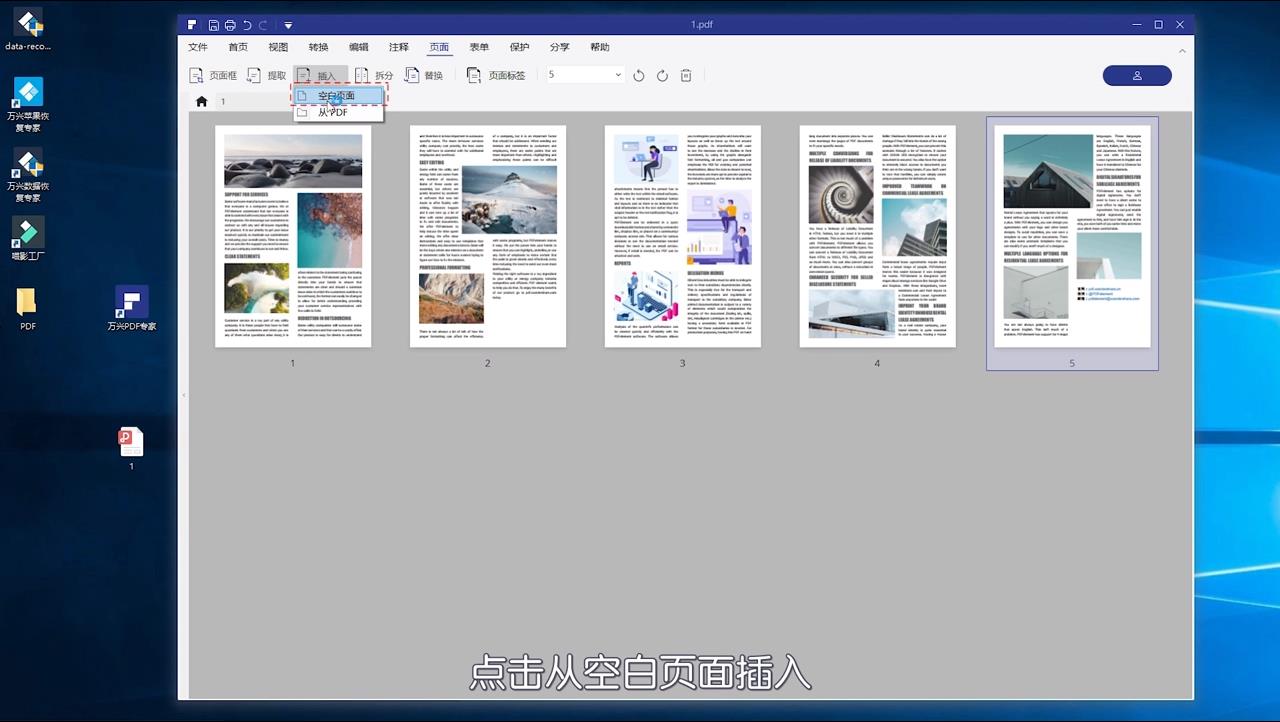Screen dimensions: 1280x722
Task: Save the document via title bar icon
Action: (212, 24)
